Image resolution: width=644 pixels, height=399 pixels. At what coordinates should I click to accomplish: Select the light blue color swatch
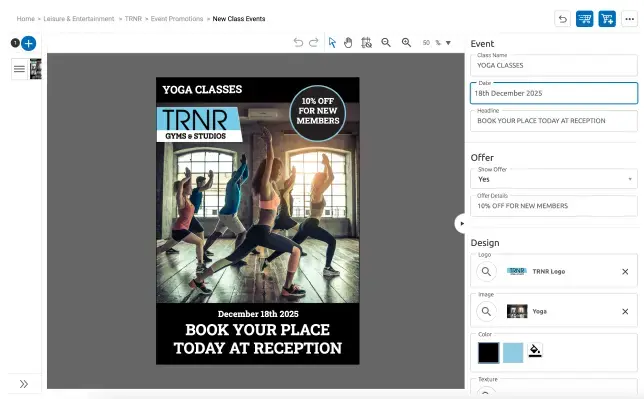[x=513, y=353]
